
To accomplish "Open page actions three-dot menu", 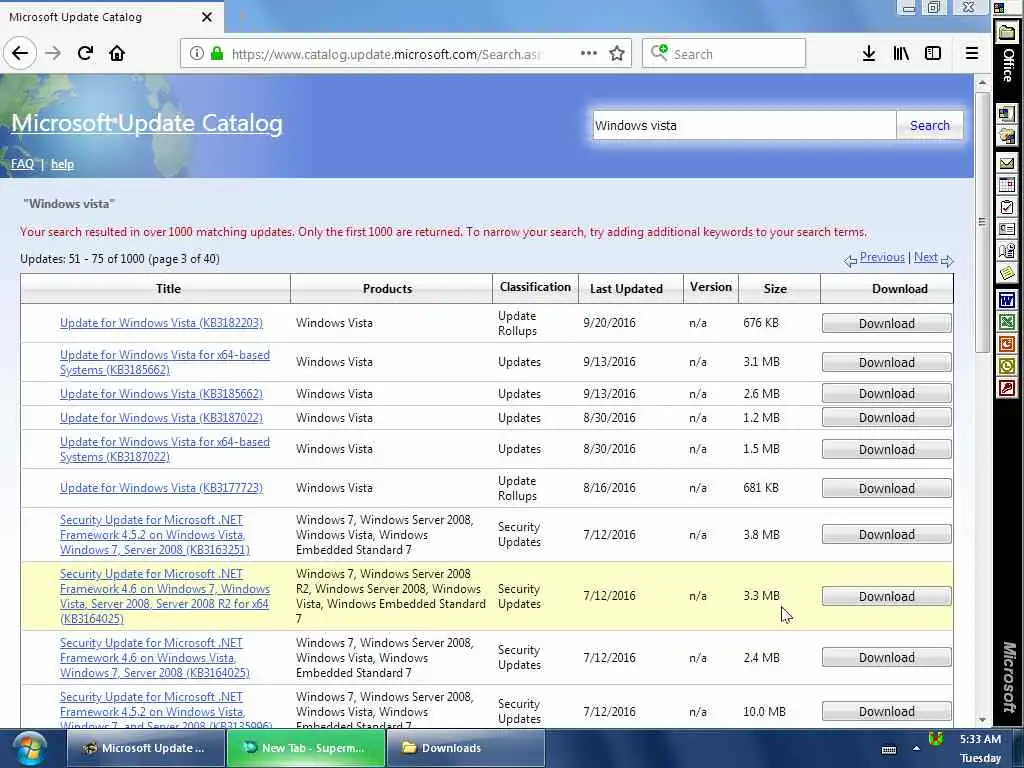I will (588, 54).
